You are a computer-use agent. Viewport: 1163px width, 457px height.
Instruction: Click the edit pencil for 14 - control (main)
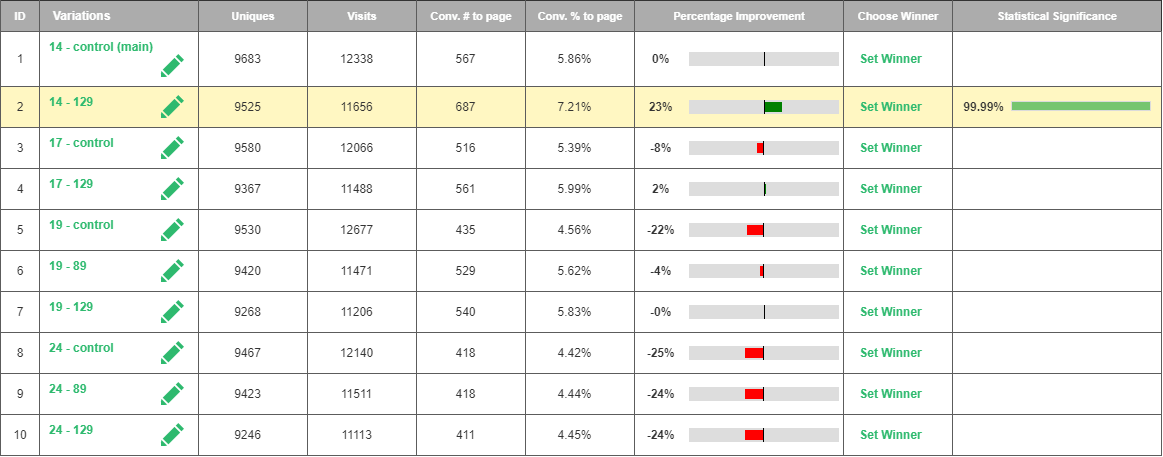coord(172,66)
